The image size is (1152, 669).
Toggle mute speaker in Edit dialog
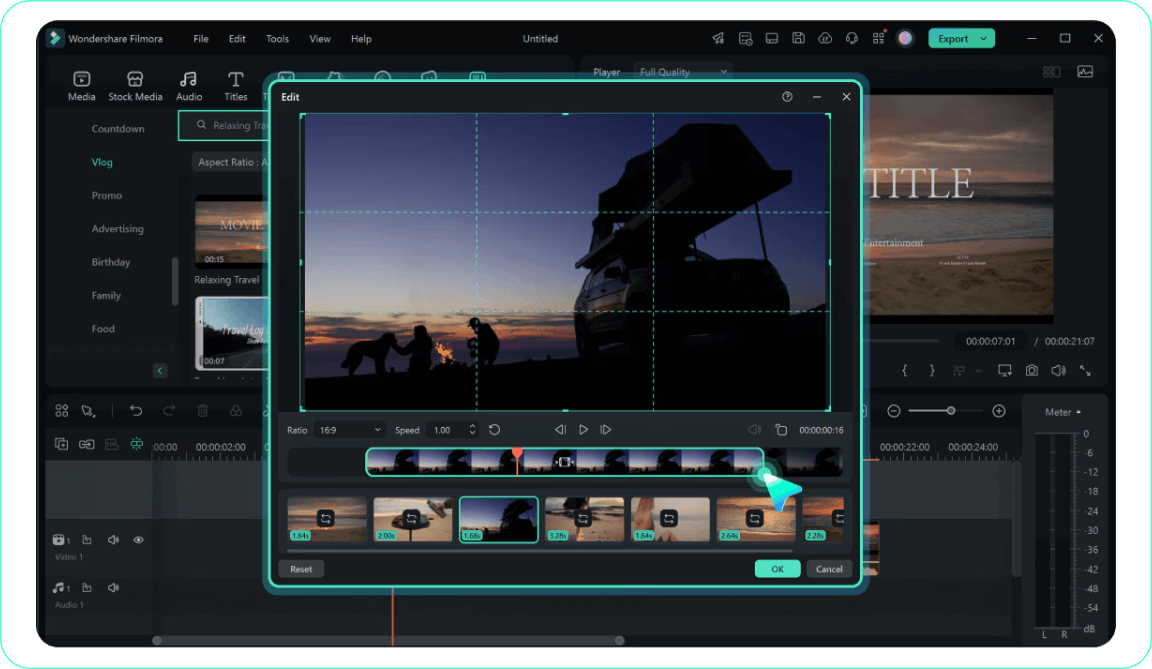[x=755, y=430]
